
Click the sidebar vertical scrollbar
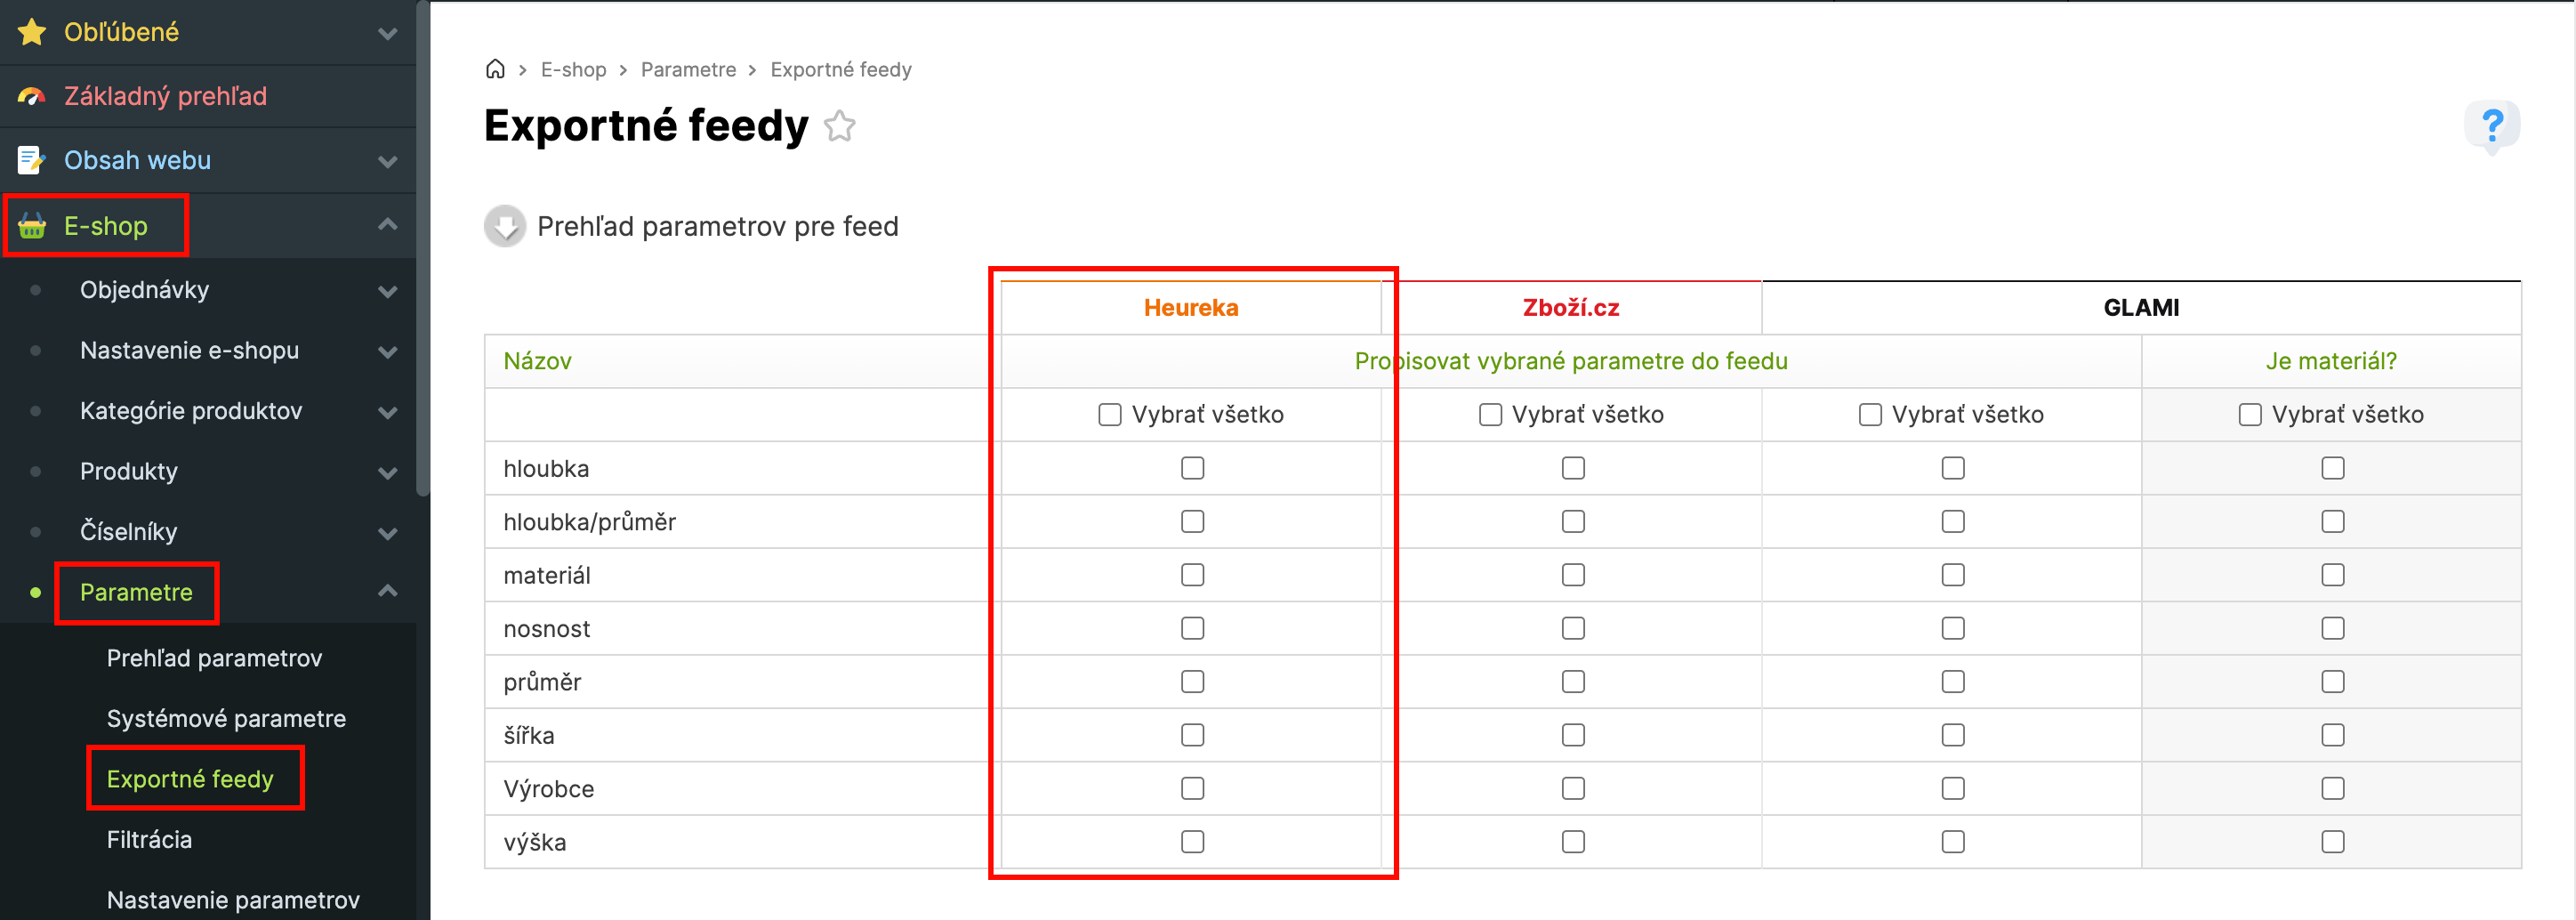pos(423,250)
